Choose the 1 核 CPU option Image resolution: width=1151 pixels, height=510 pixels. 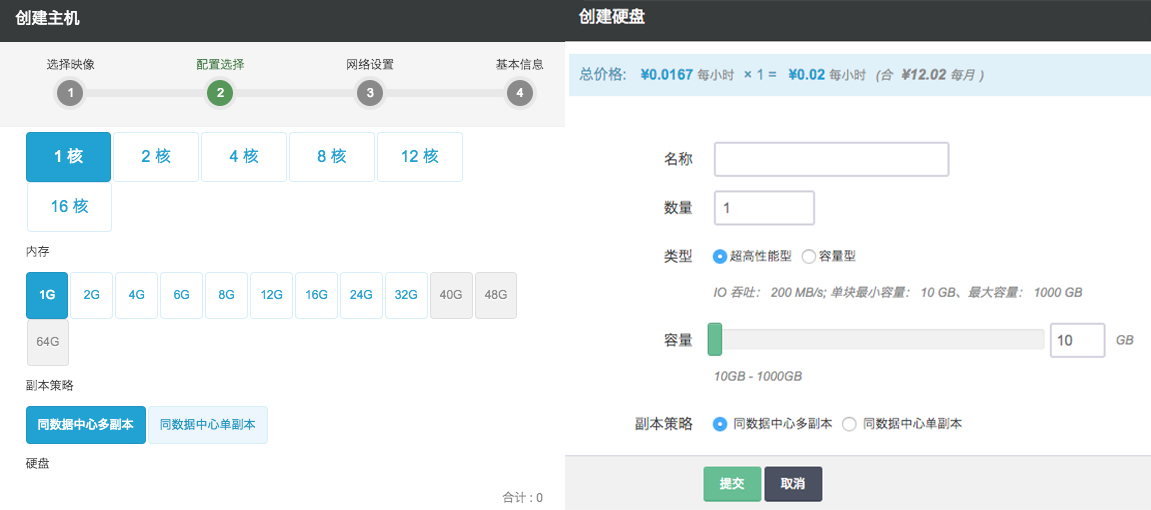pos(68,156)
